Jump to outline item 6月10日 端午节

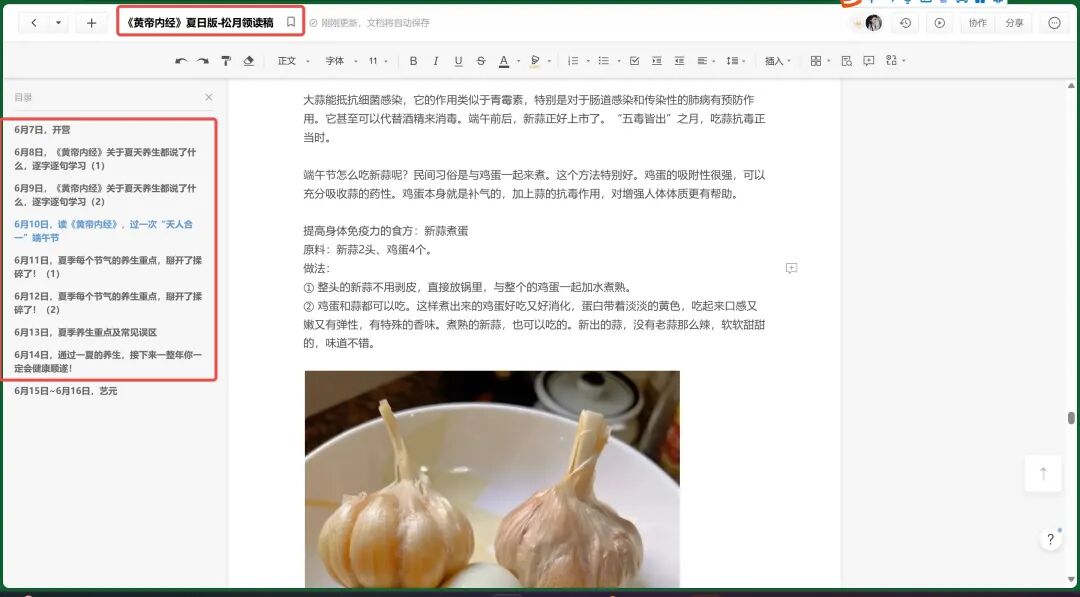point(103,231)
